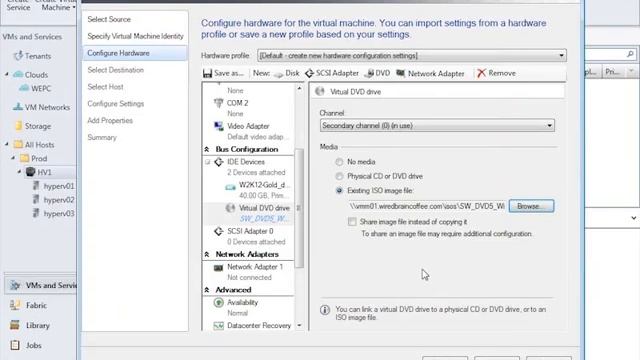Go to the Configure Settings step
640x360 pixels.
(x=116, y=104)
